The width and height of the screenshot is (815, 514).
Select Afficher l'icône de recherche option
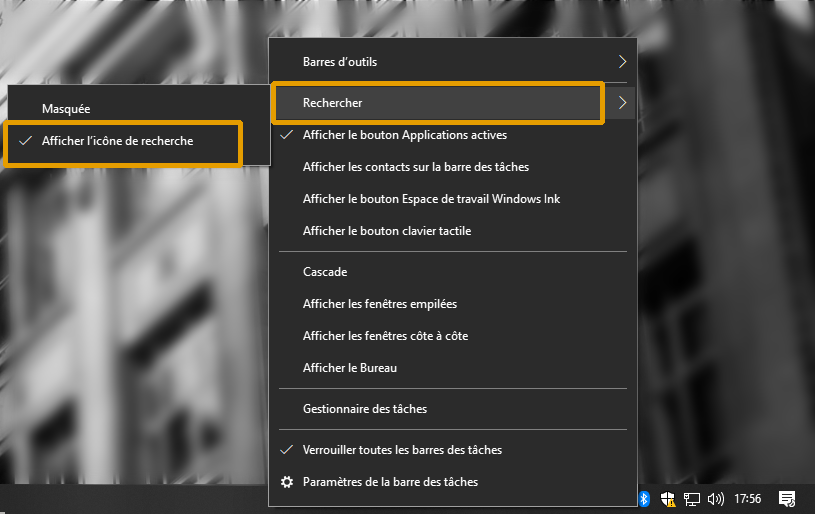pyautogui.click(x=117, y=141)
